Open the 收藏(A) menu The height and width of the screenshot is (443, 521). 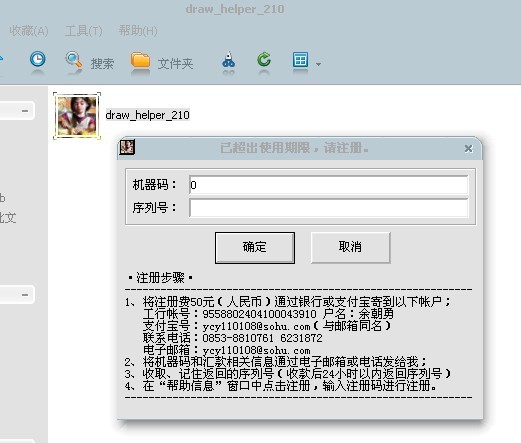pos(29,31)
